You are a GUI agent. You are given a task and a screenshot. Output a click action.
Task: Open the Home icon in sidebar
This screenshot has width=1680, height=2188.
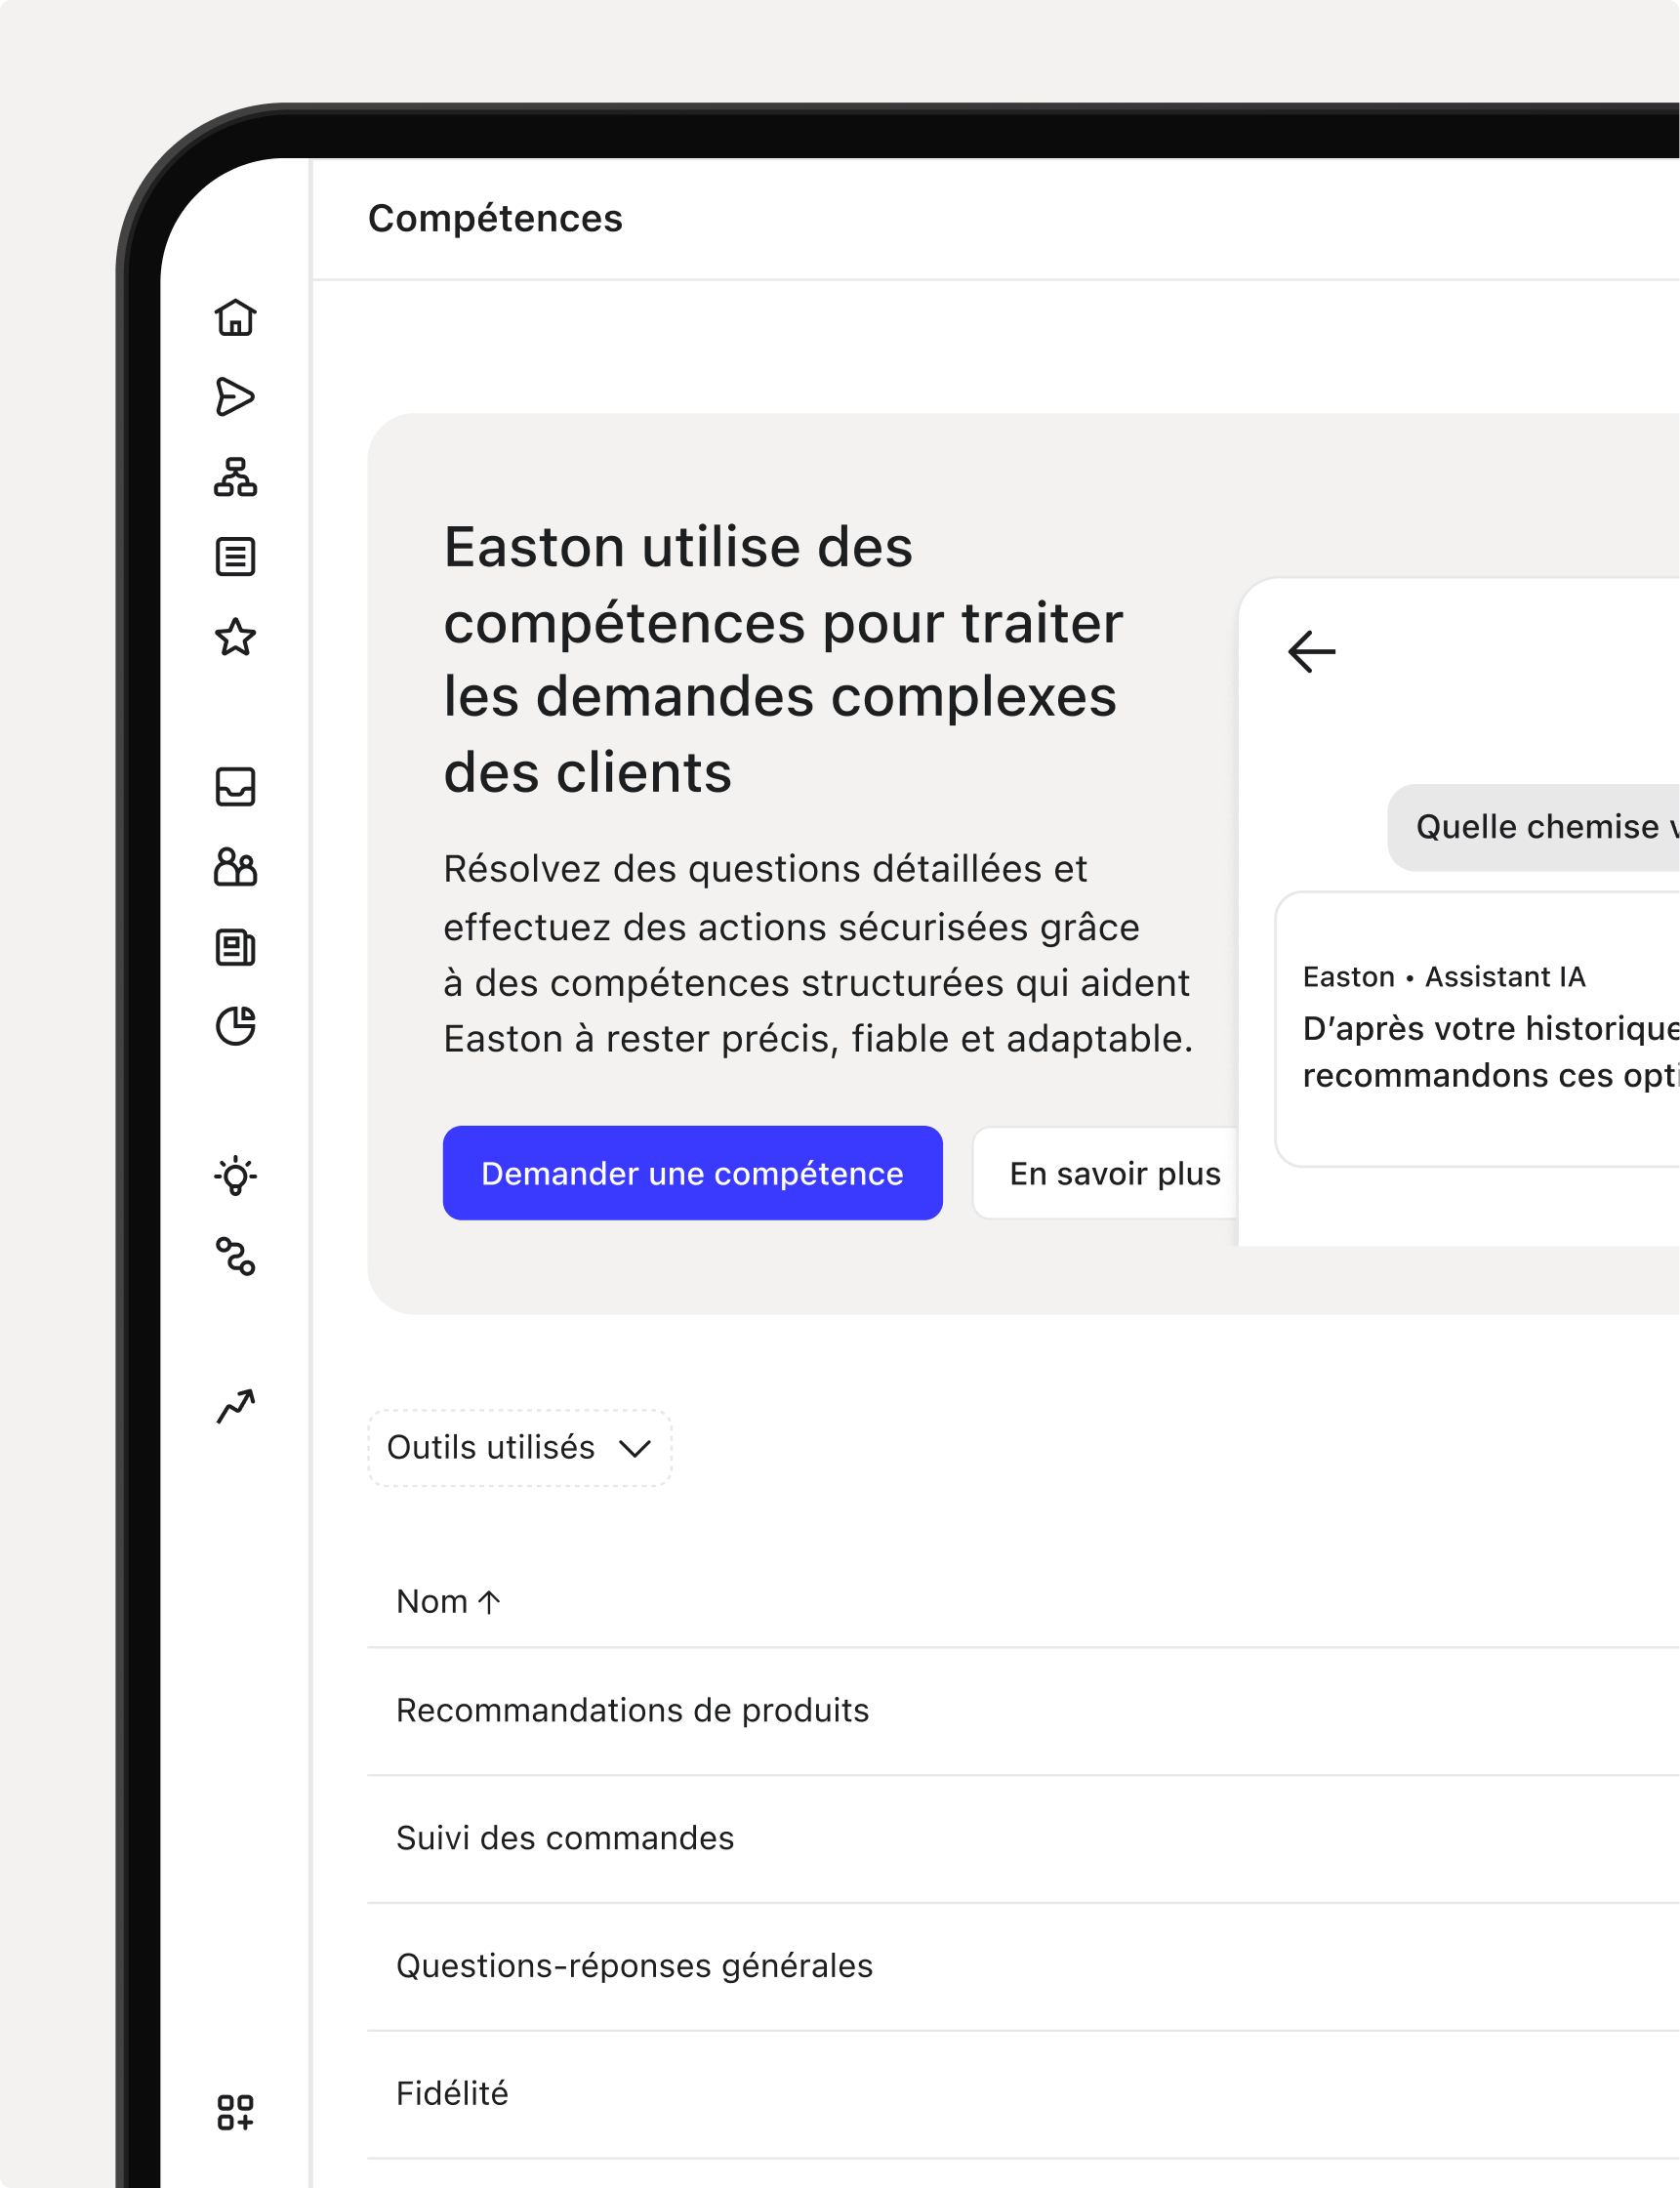[235, 317]
